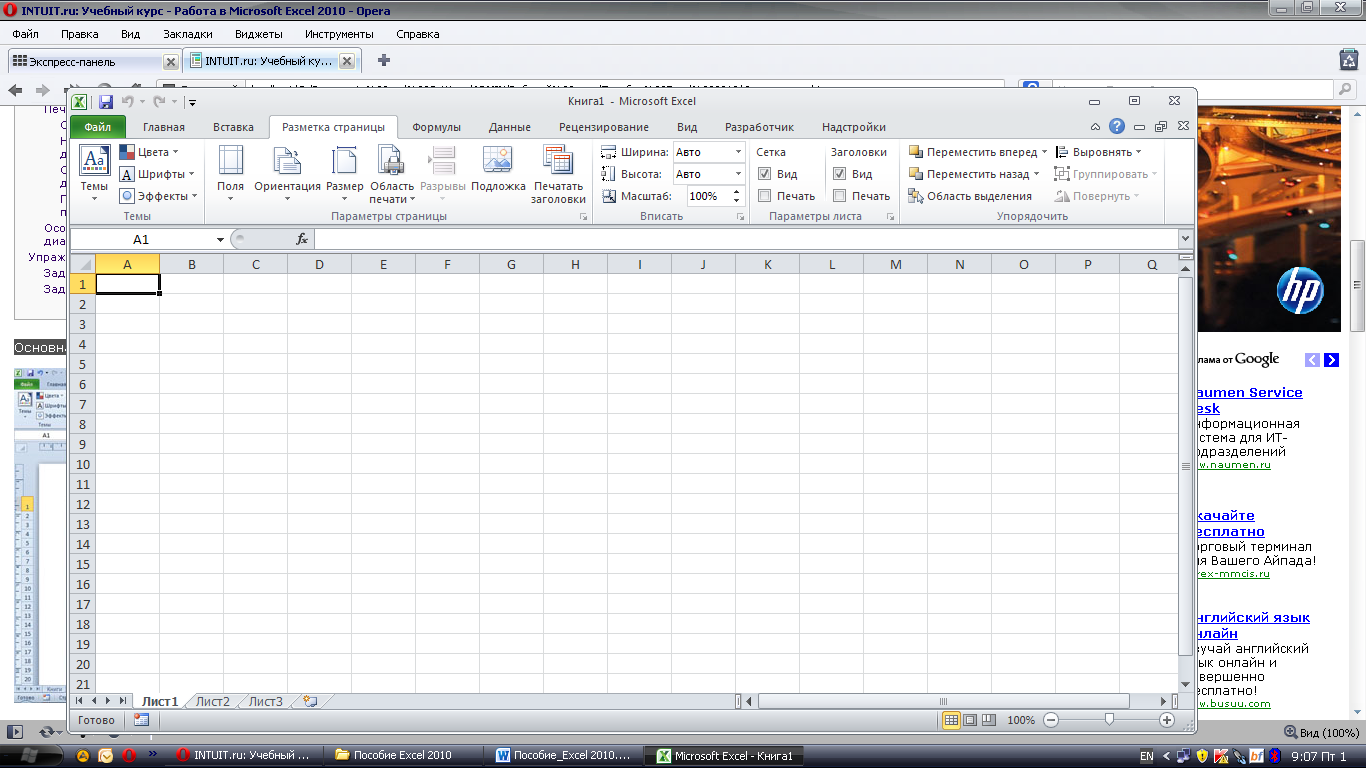
Task: Insert new worksheet tab icon
Action: 310,702
